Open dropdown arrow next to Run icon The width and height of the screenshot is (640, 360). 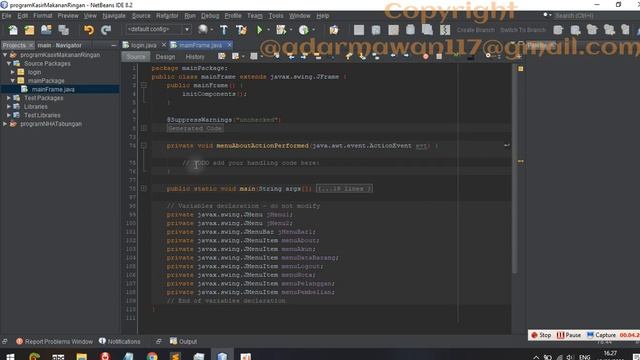pyautogui.click(x=268, y=30)
